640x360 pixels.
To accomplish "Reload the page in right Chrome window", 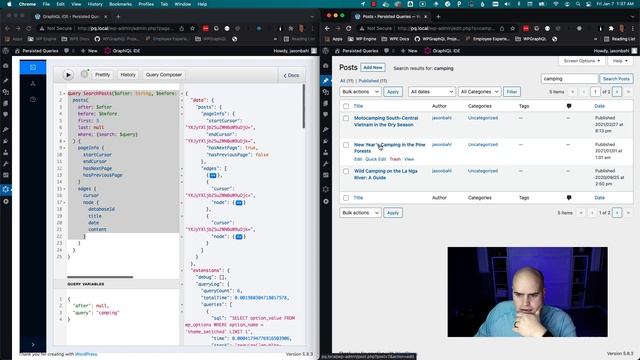I will click(x=349, y=28).
